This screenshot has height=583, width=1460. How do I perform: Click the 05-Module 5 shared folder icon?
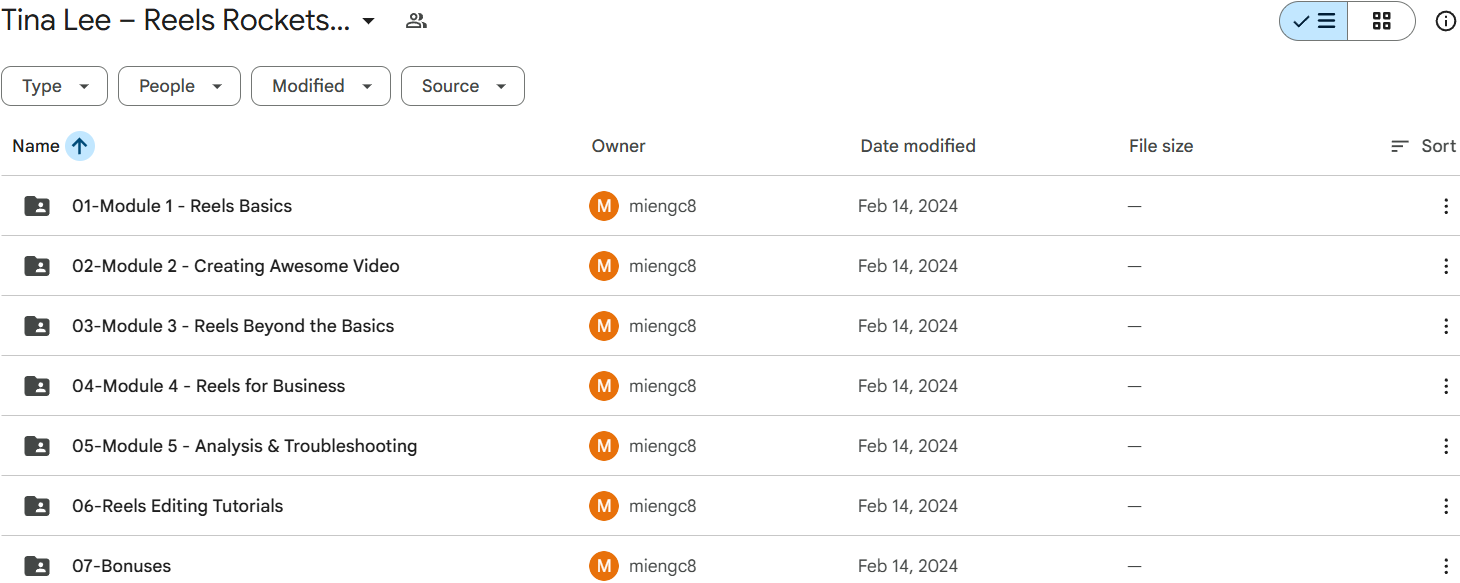[x=37, y=446]
